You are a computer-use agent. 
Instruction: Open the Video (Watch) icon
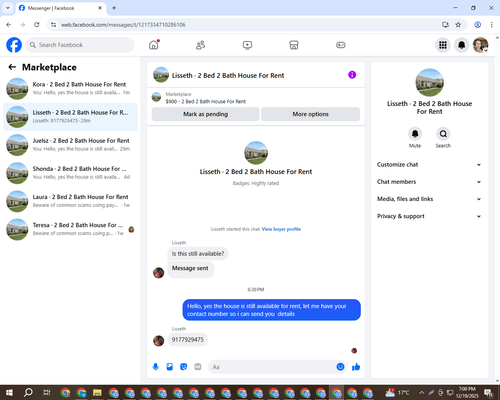(247, 45)
